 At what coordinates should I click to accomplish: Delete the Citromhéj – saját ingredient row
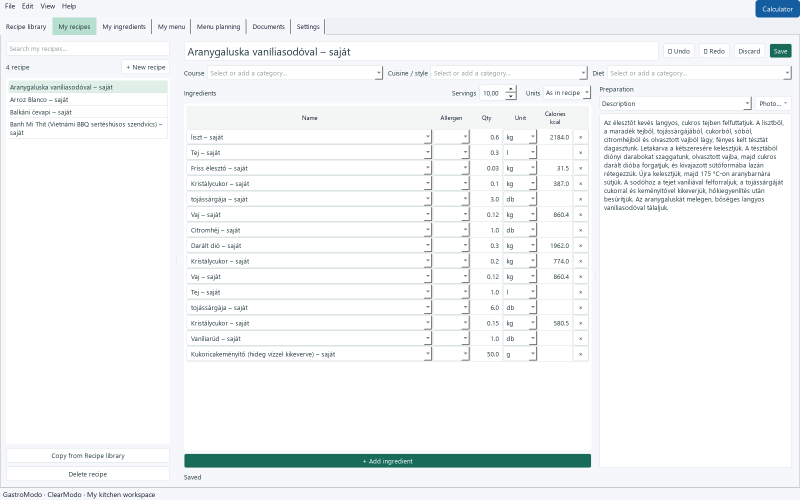coord(580,230)
